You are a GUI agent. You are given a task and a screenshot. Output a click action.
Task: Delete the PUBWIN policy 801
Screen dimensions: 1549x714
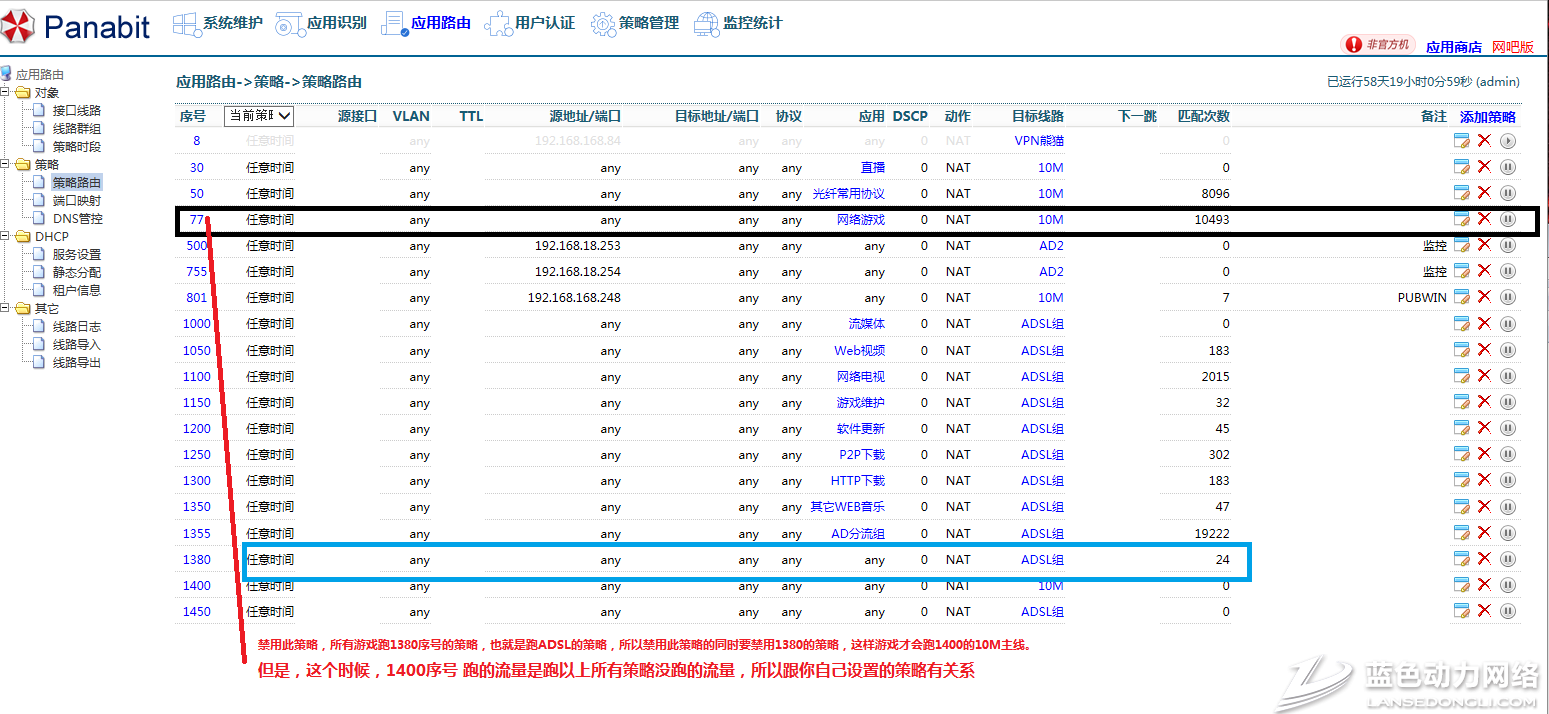[x=1484, y=297]
